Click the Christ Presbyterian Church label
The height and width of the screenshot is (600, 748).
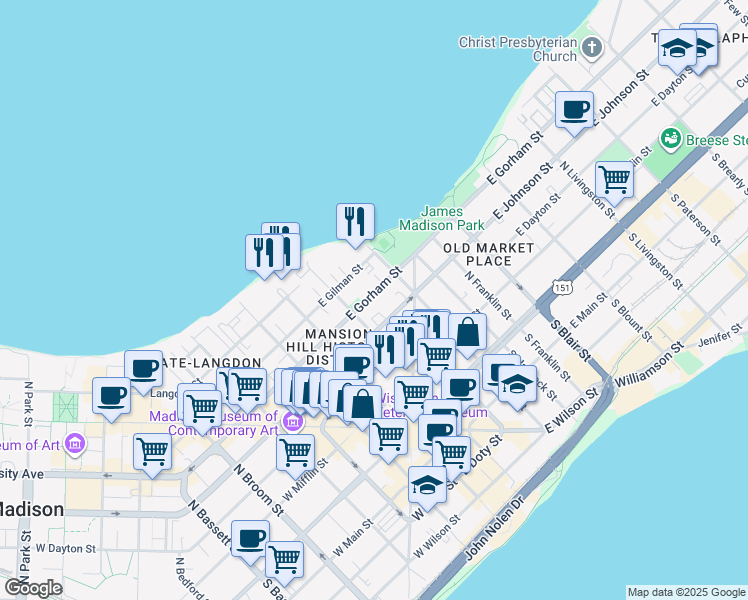518,49
